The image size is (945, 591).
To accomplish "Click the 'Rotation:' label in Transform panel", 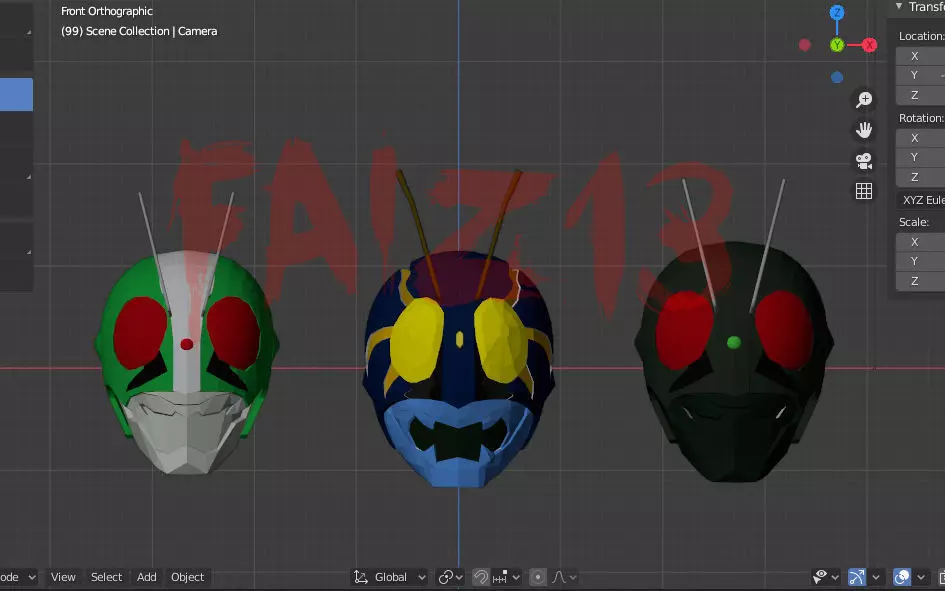I will [921, 118].
